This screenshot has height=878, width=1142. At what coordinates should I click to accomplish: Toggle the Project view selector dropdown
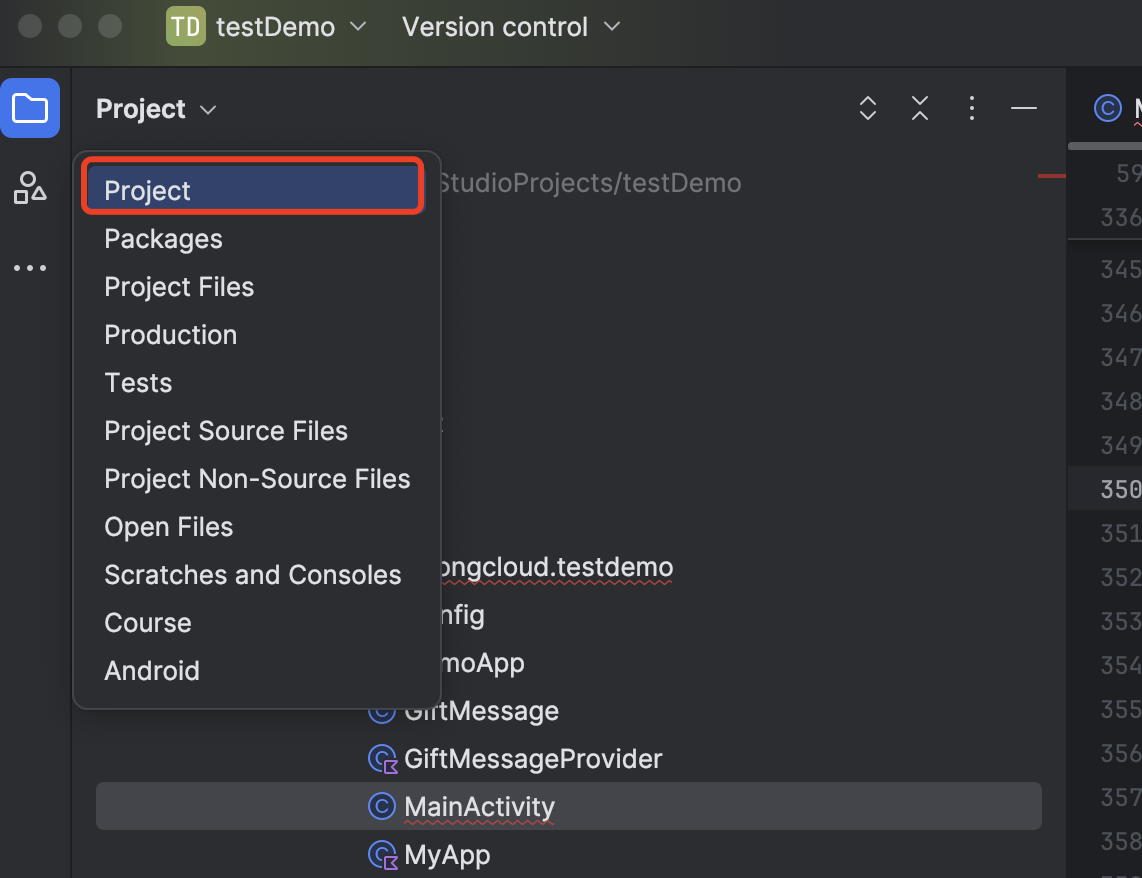tap(156, 109)
